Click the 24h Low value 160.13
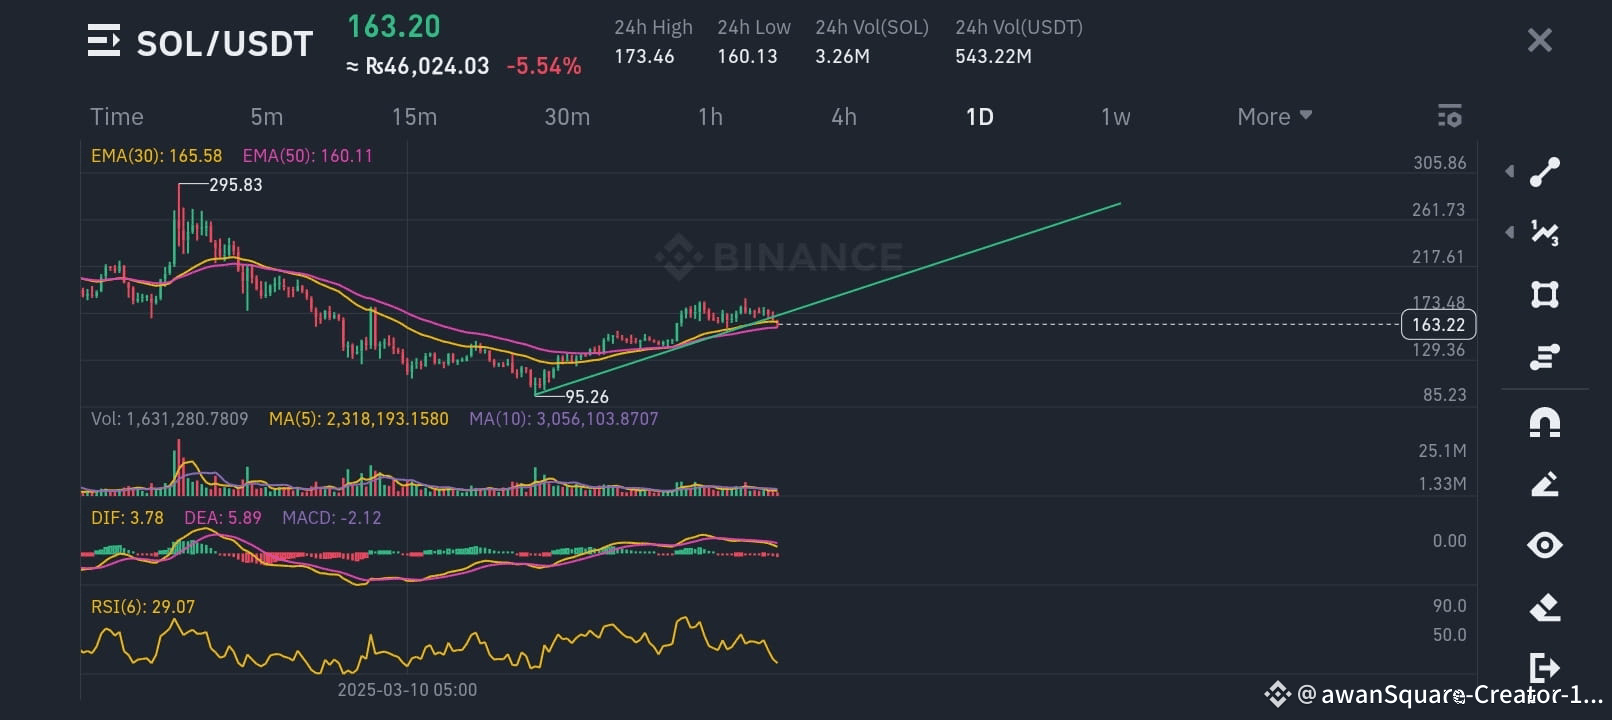Screen dimensions: 1612x720 coord(747,56)
